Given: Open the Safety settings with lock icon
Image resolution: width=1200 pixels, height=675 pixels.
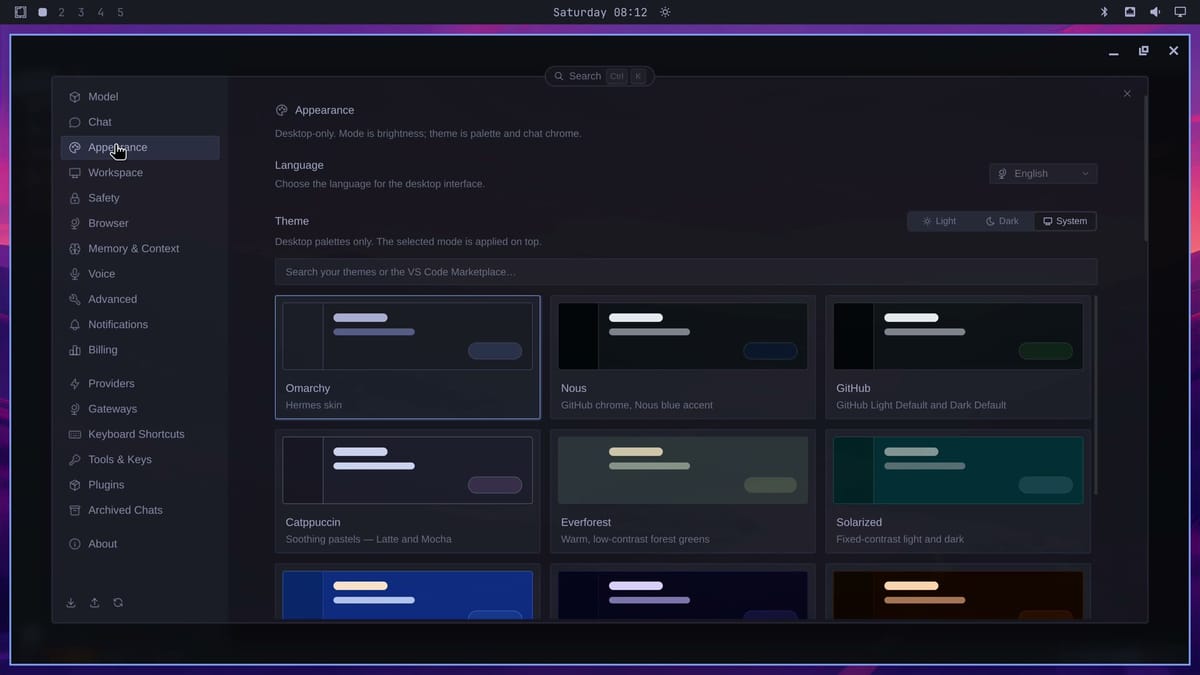Looking at the screenshot, I should click(140, 198).
